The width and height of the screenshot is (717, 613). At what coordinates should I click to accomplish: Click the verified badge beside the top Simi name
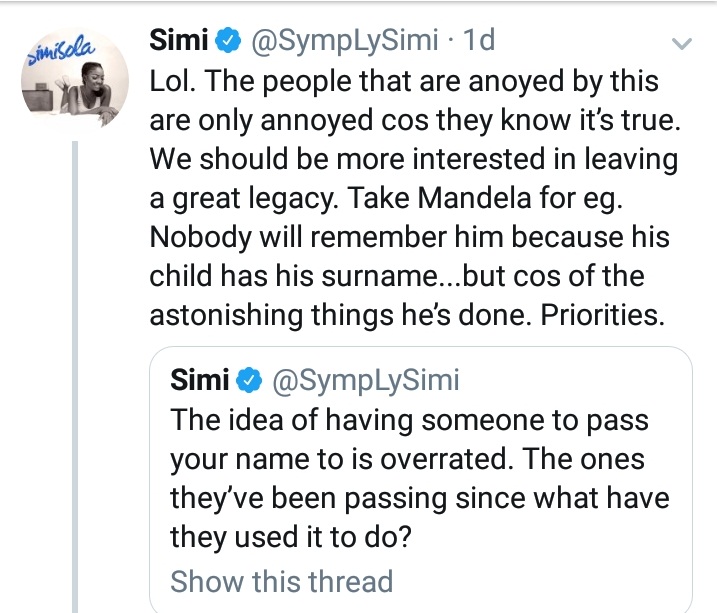point(228,41)
